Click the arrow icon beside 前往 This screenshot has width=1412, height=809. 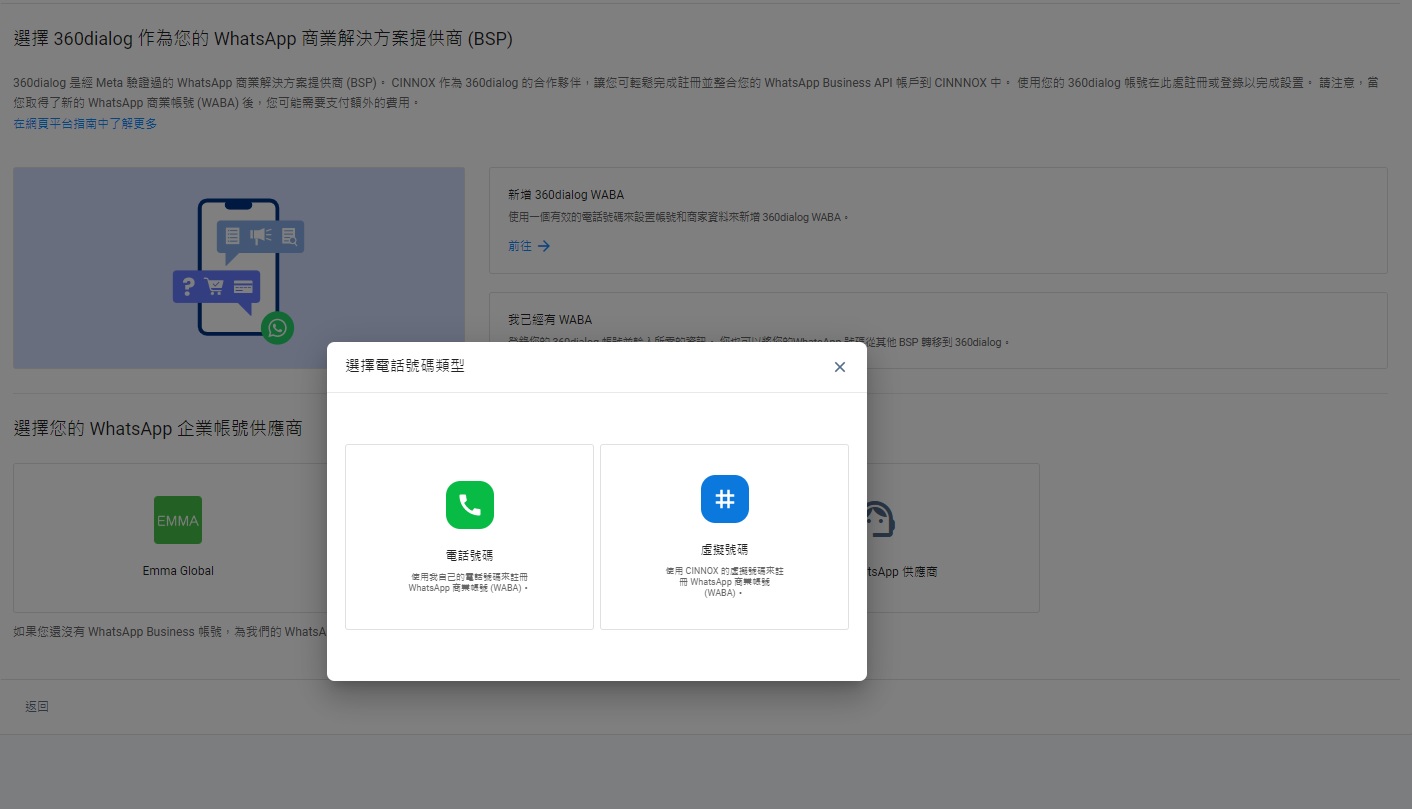point(544,246)
